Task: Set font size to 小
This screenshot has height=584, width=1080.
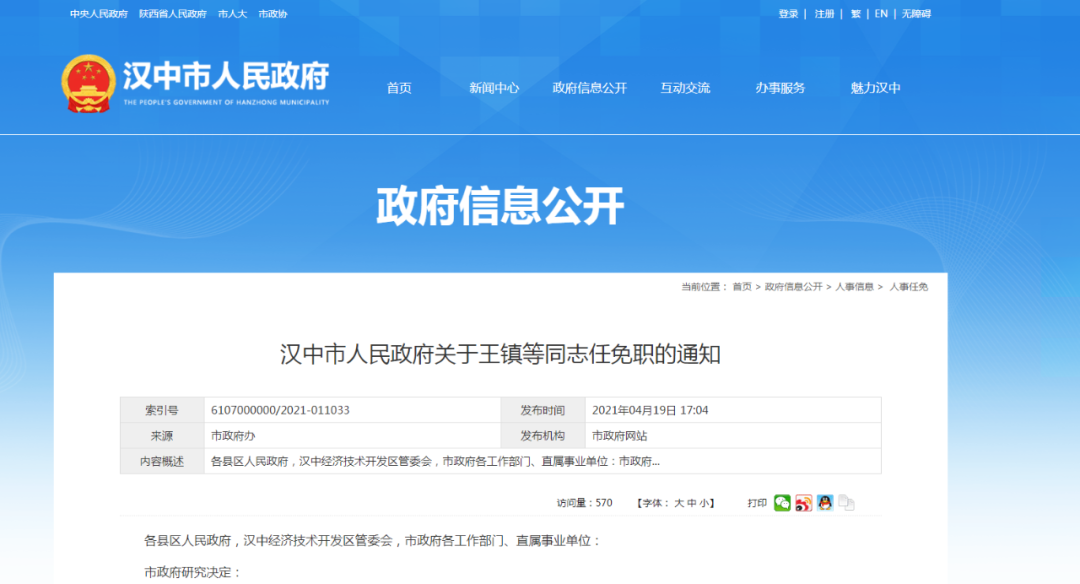Action: 704,503
